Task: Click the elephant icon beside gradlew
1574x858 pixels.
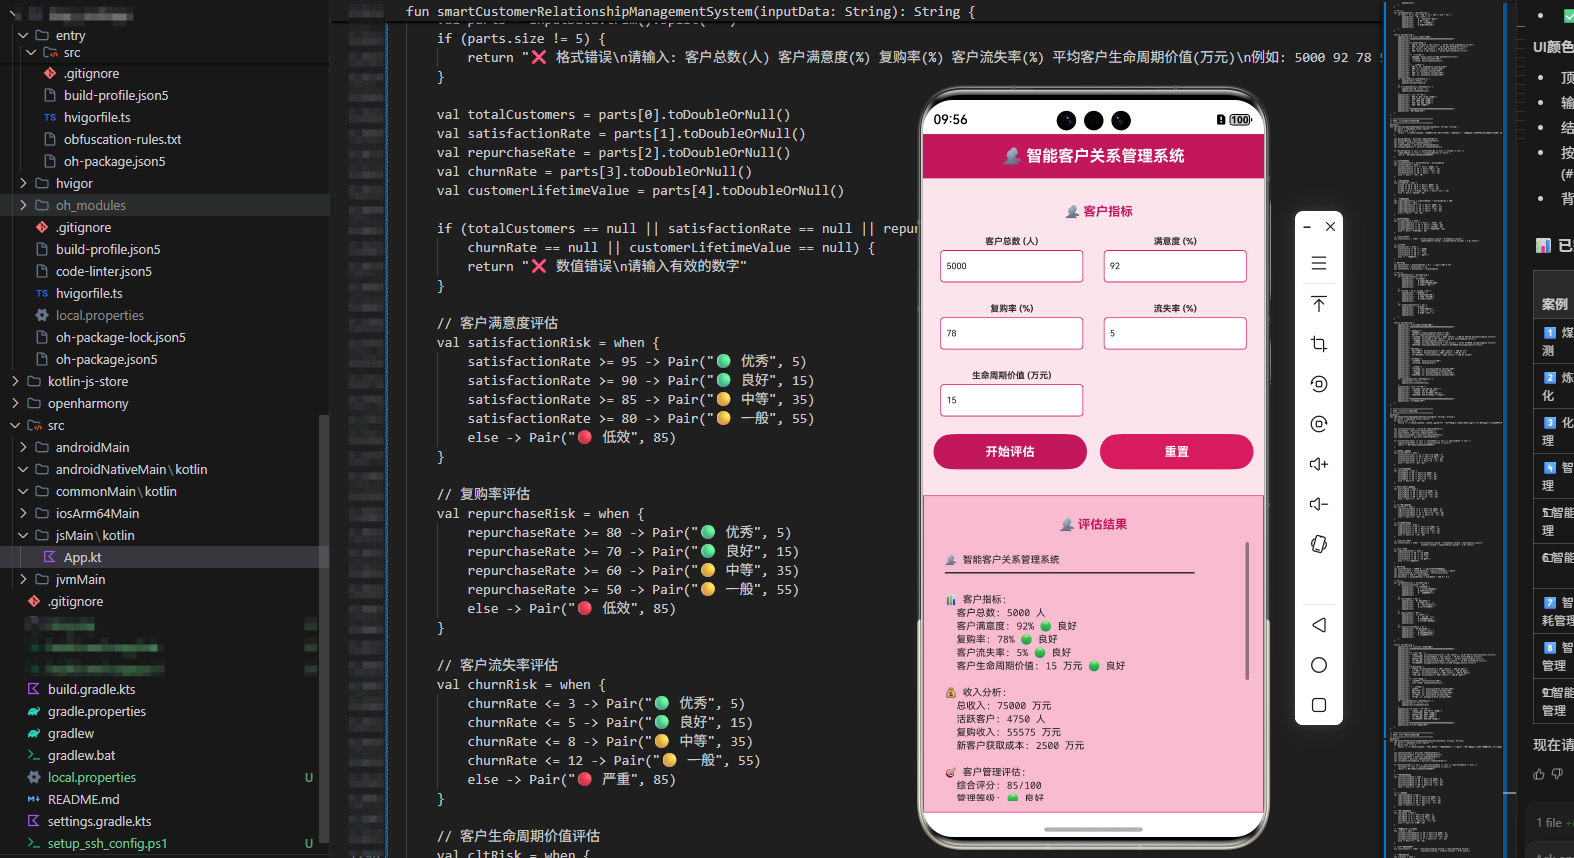Action: tap(34, 733)
